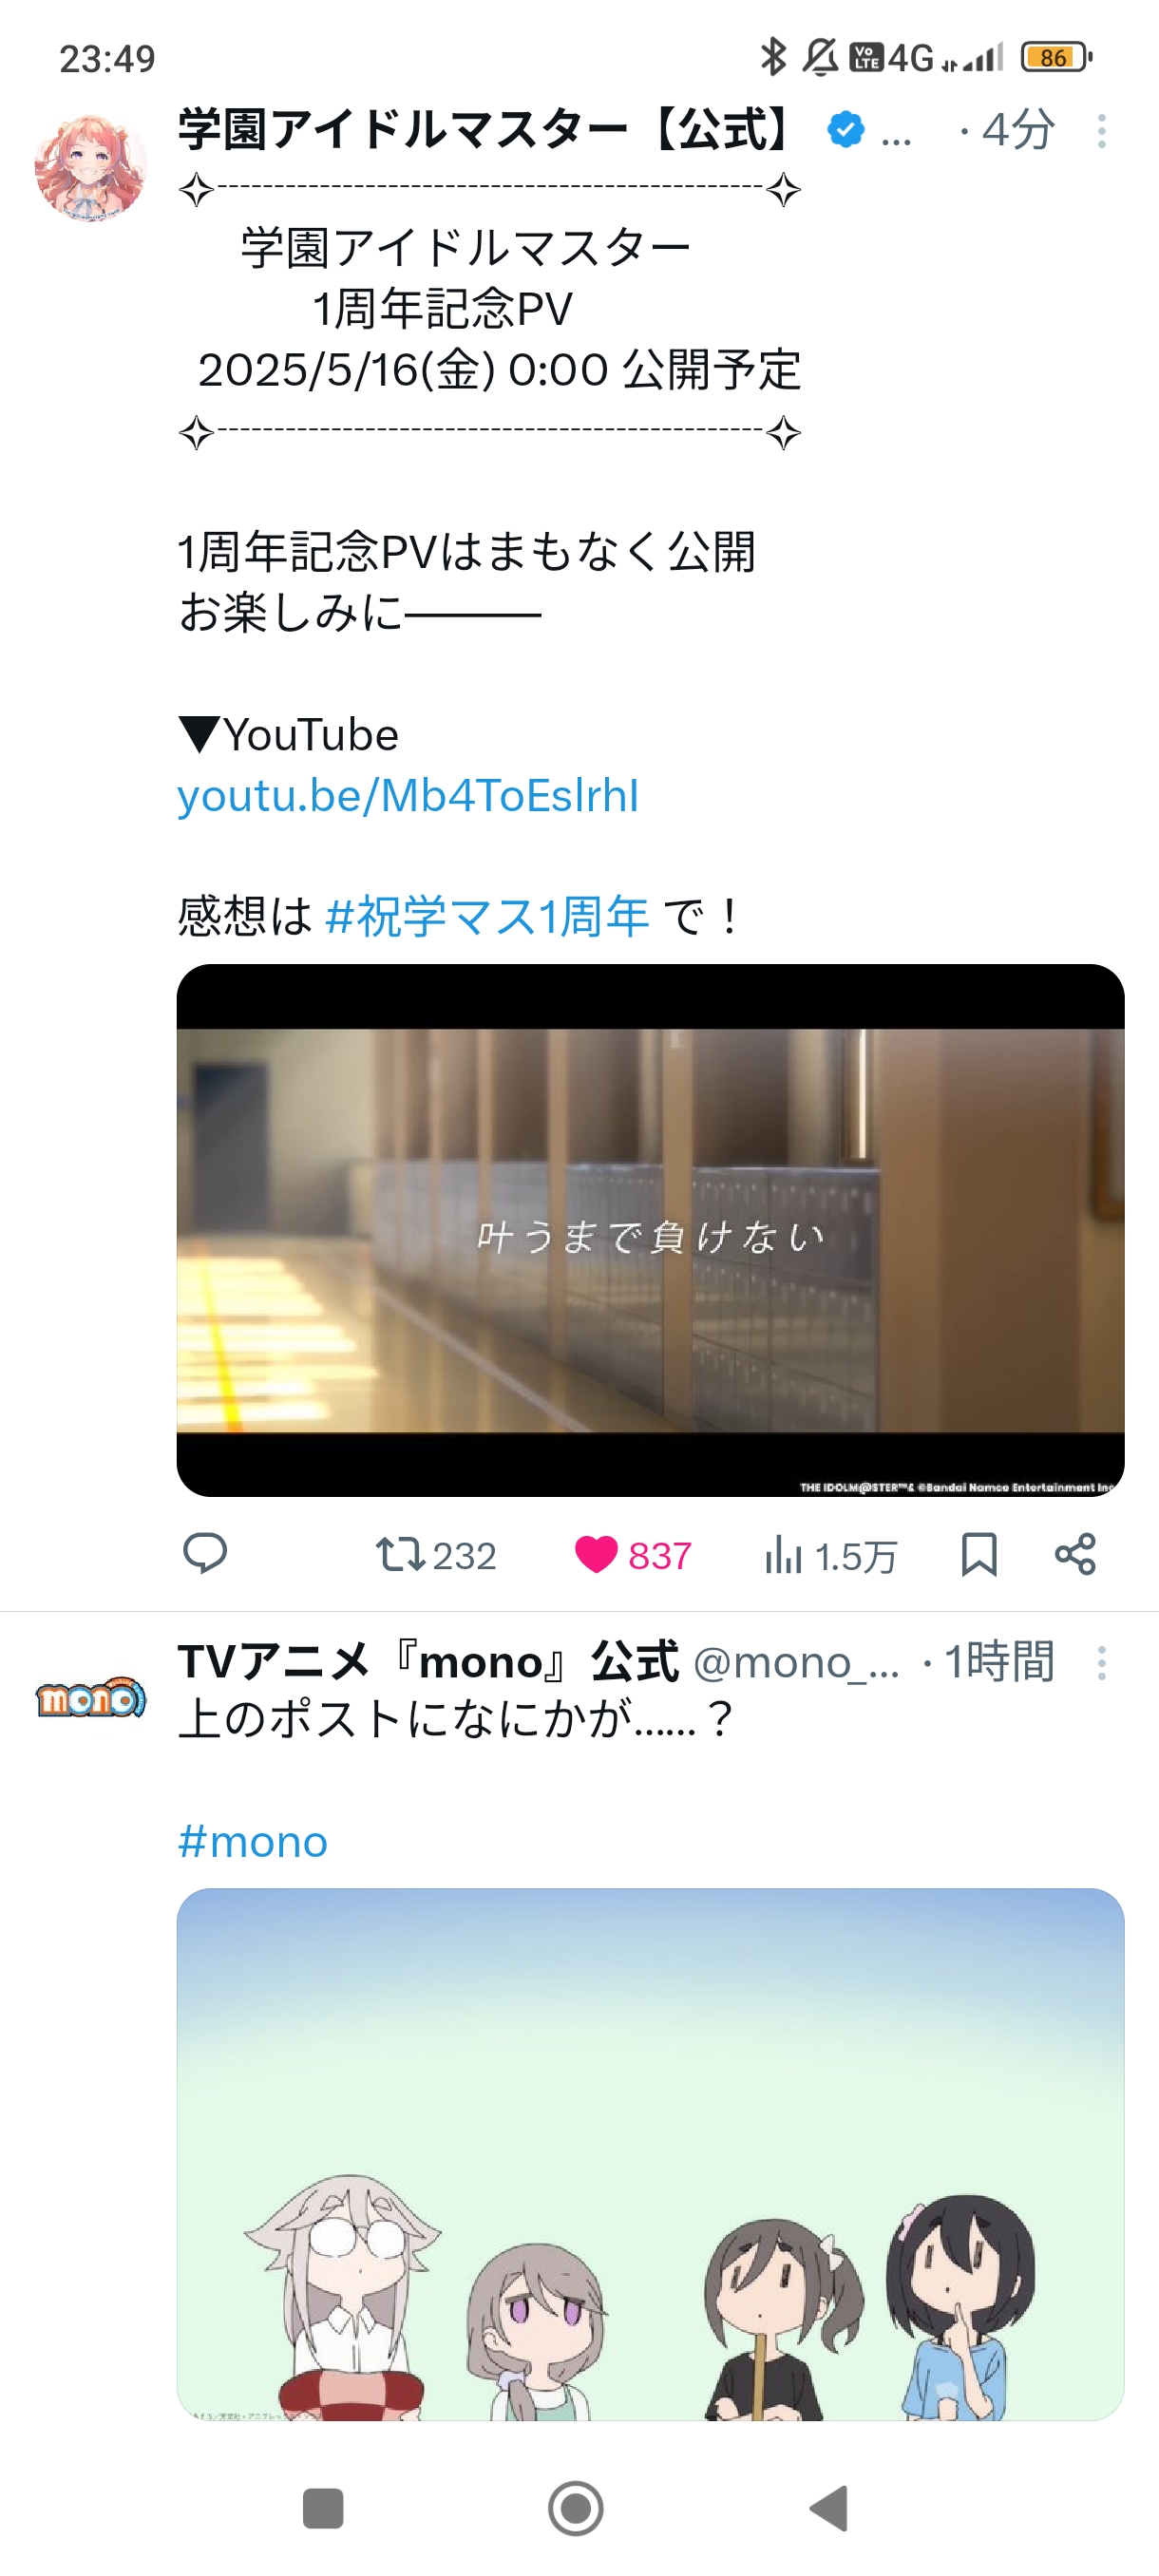Screen dimensions: 1159x2576
Task: Bookmark the Gakuen Idolmaster post
Action: tap(978, 1555)
